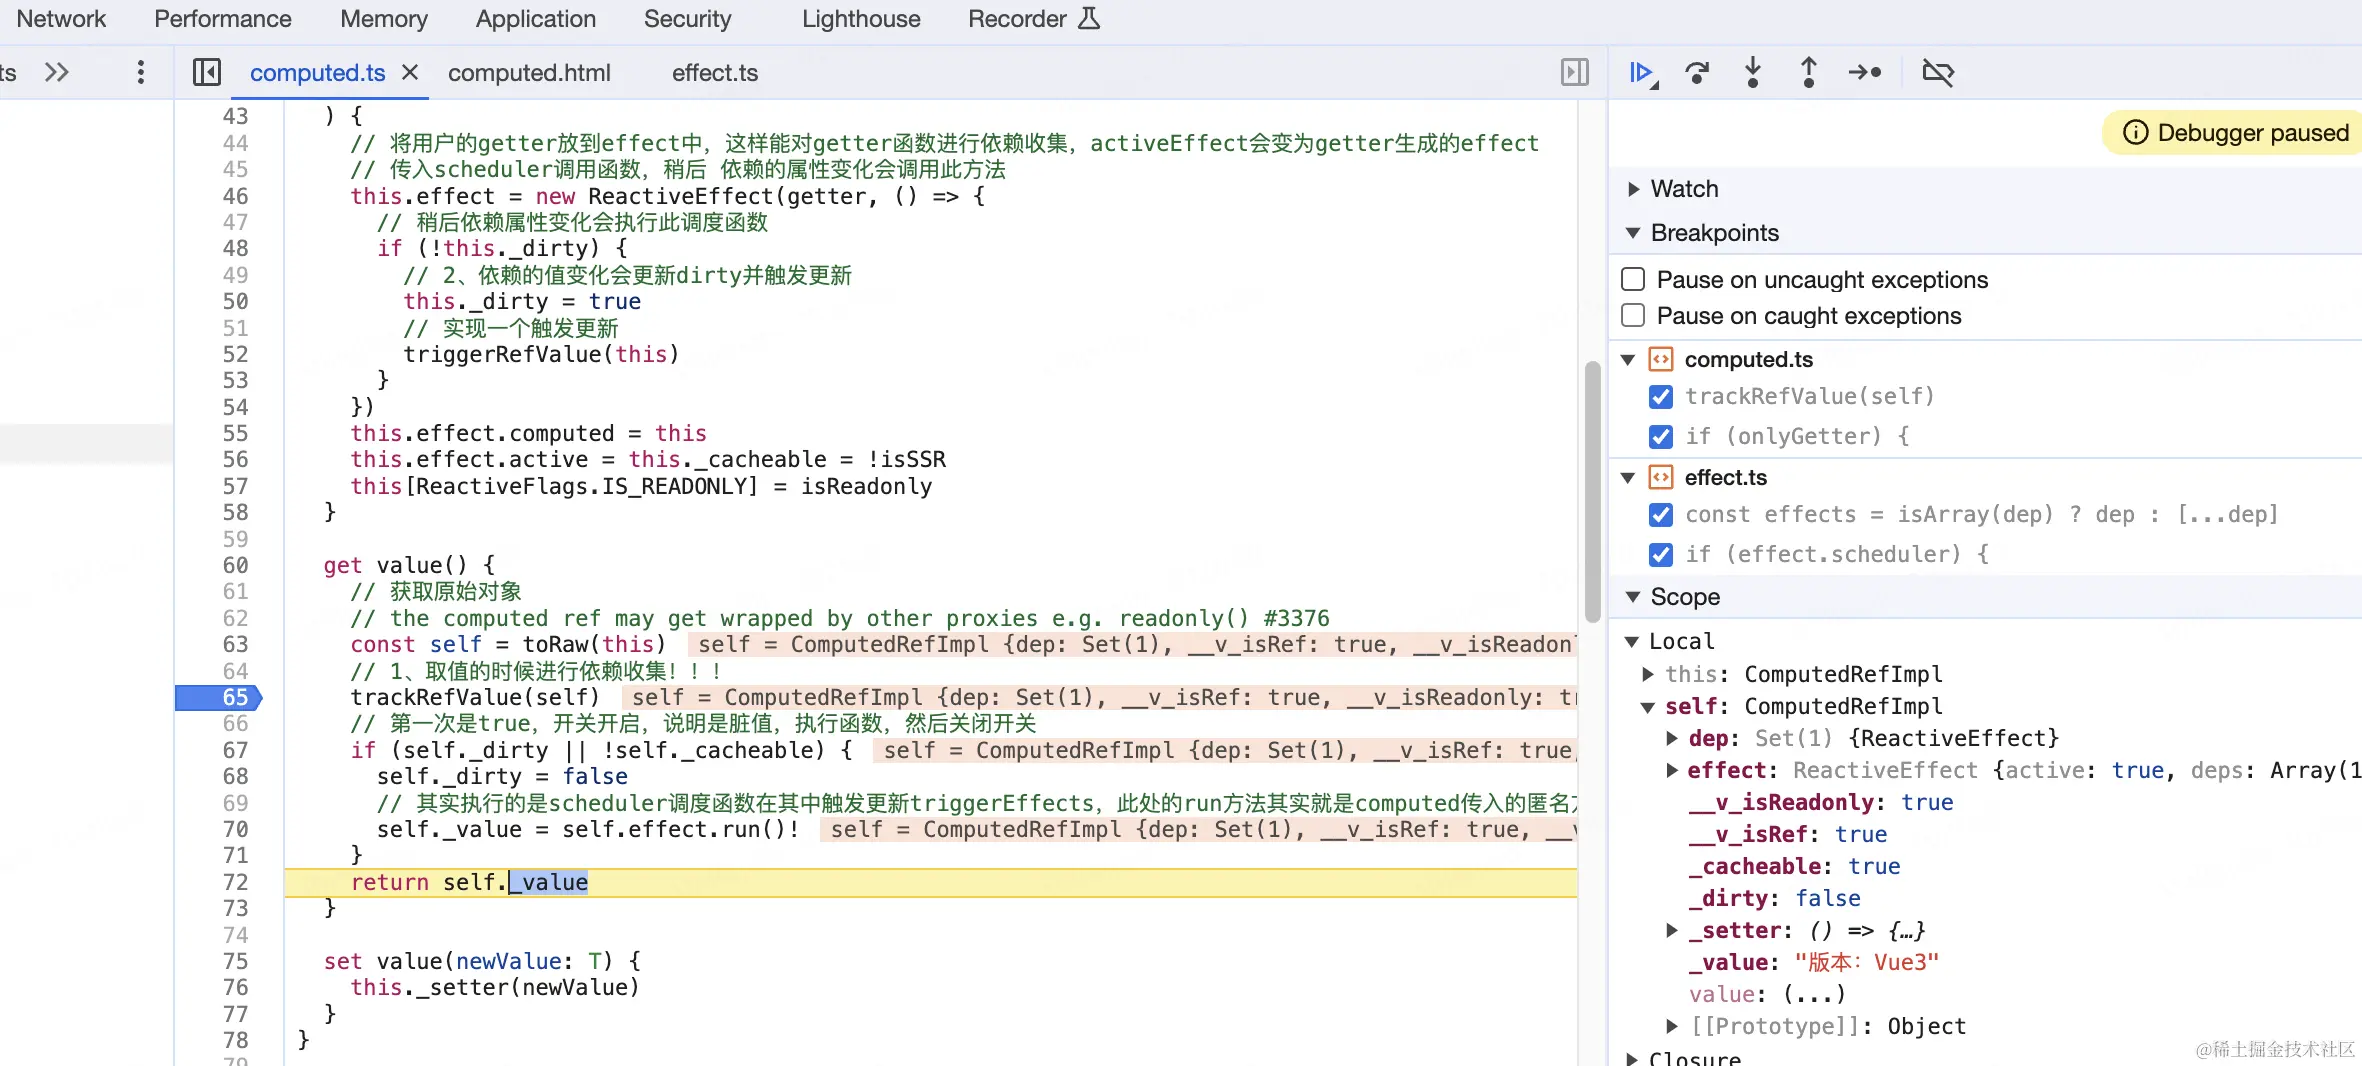The image size is (2362, 1066).
Task: Click line number 72 in gutter
Action: tap(235, 882)
